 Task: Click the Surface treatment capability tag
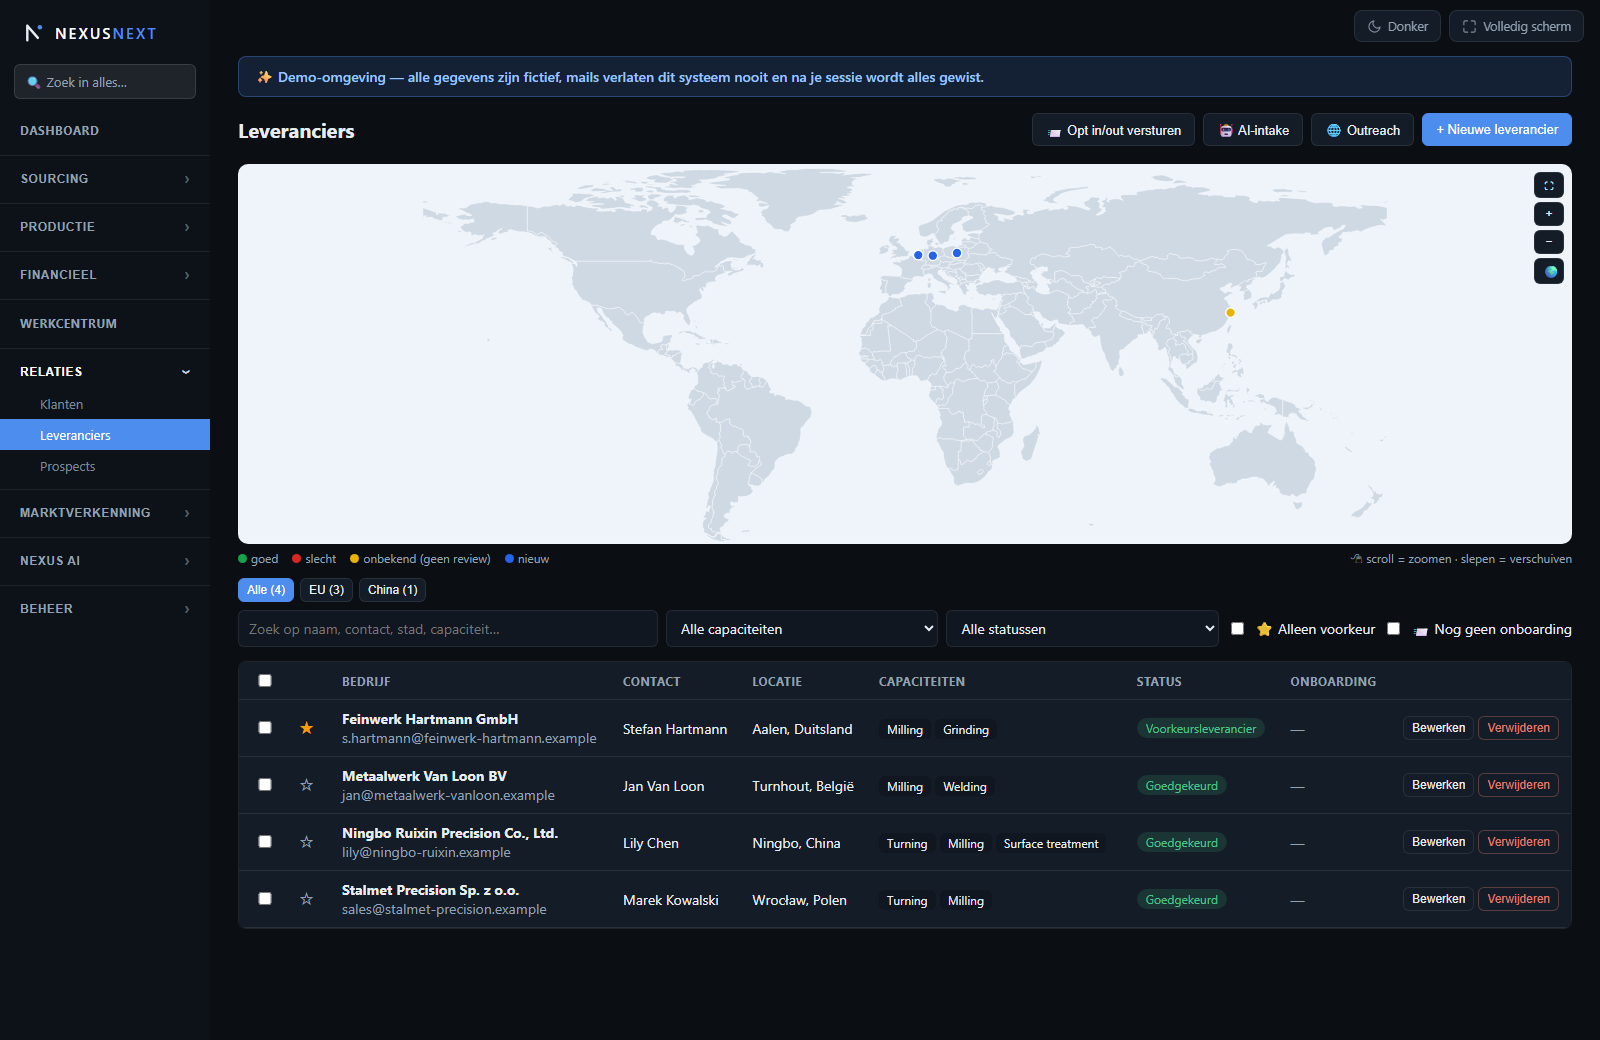pyautogui.click(x=1051, y=844)
